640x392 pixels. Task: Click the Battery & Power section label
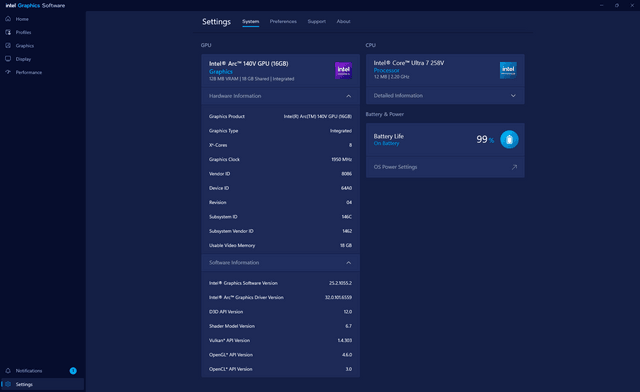(384, 114)
